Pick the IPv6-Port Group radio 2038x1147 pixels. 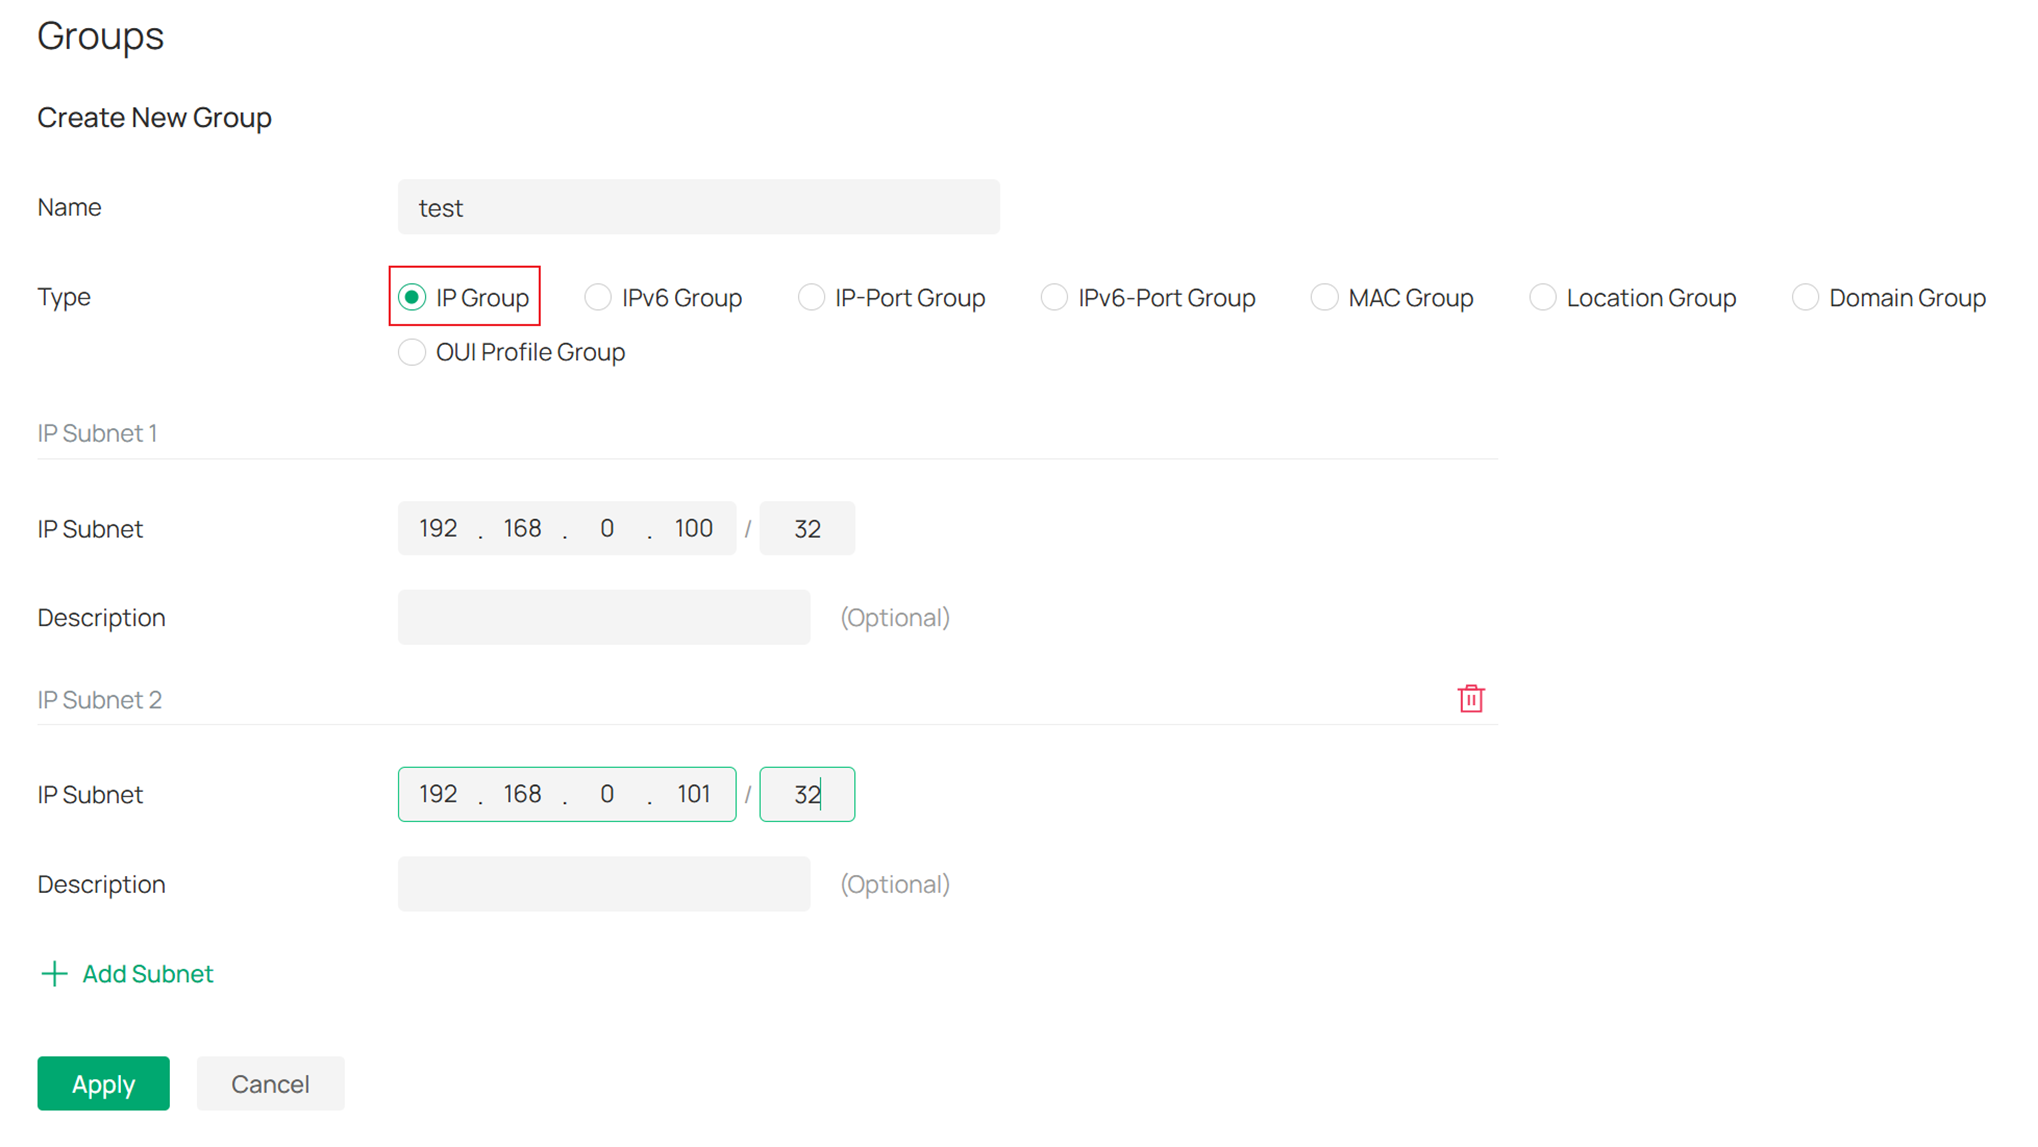1054,297
